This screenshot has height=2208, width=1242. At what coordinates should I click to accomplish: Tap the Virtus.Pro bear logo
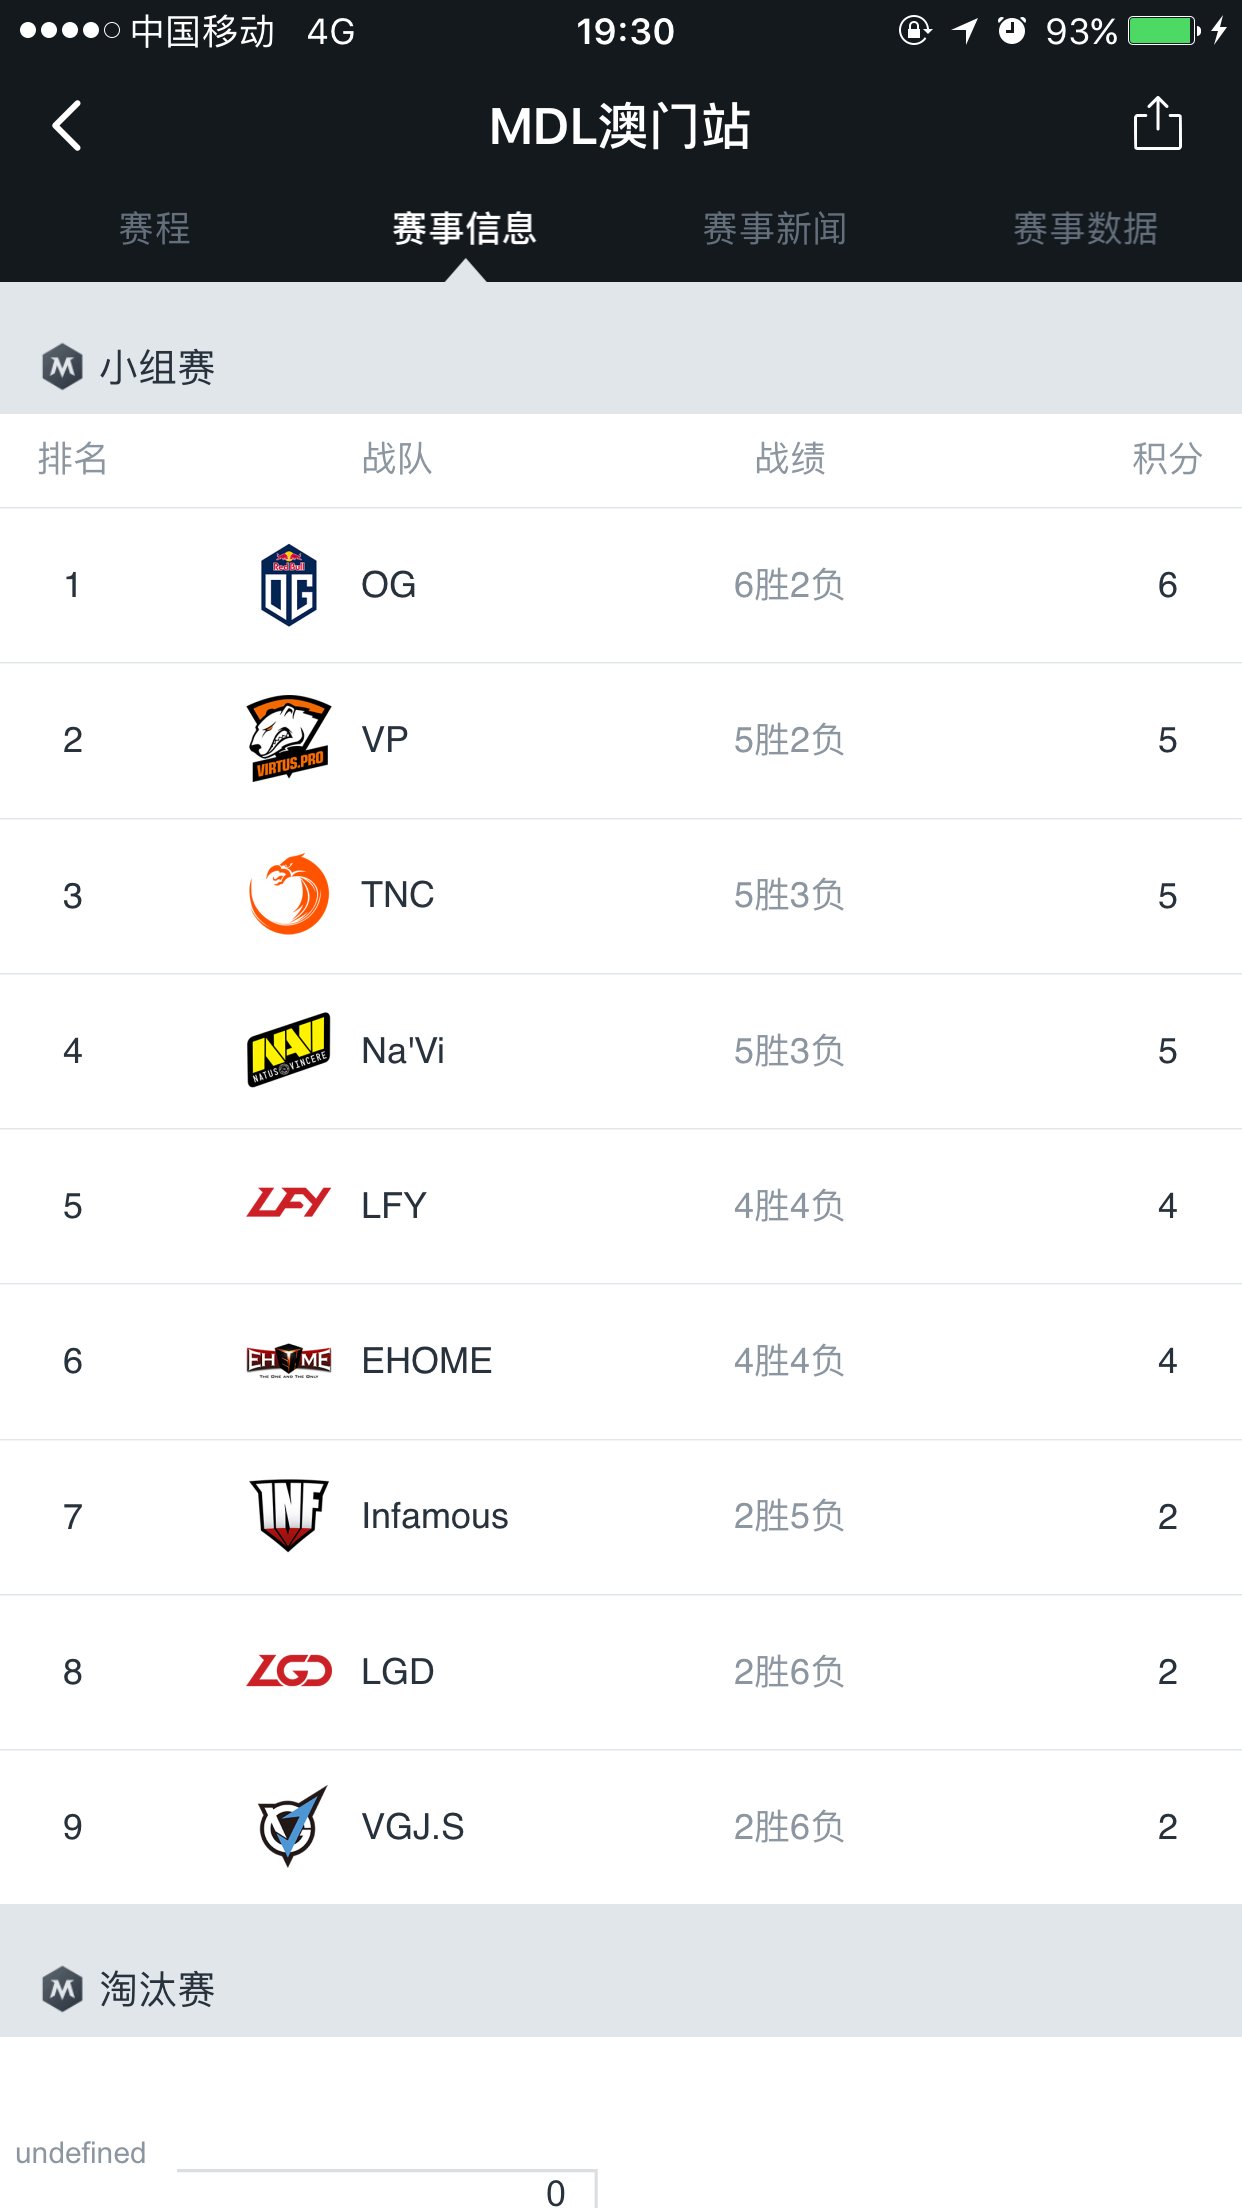289,739
